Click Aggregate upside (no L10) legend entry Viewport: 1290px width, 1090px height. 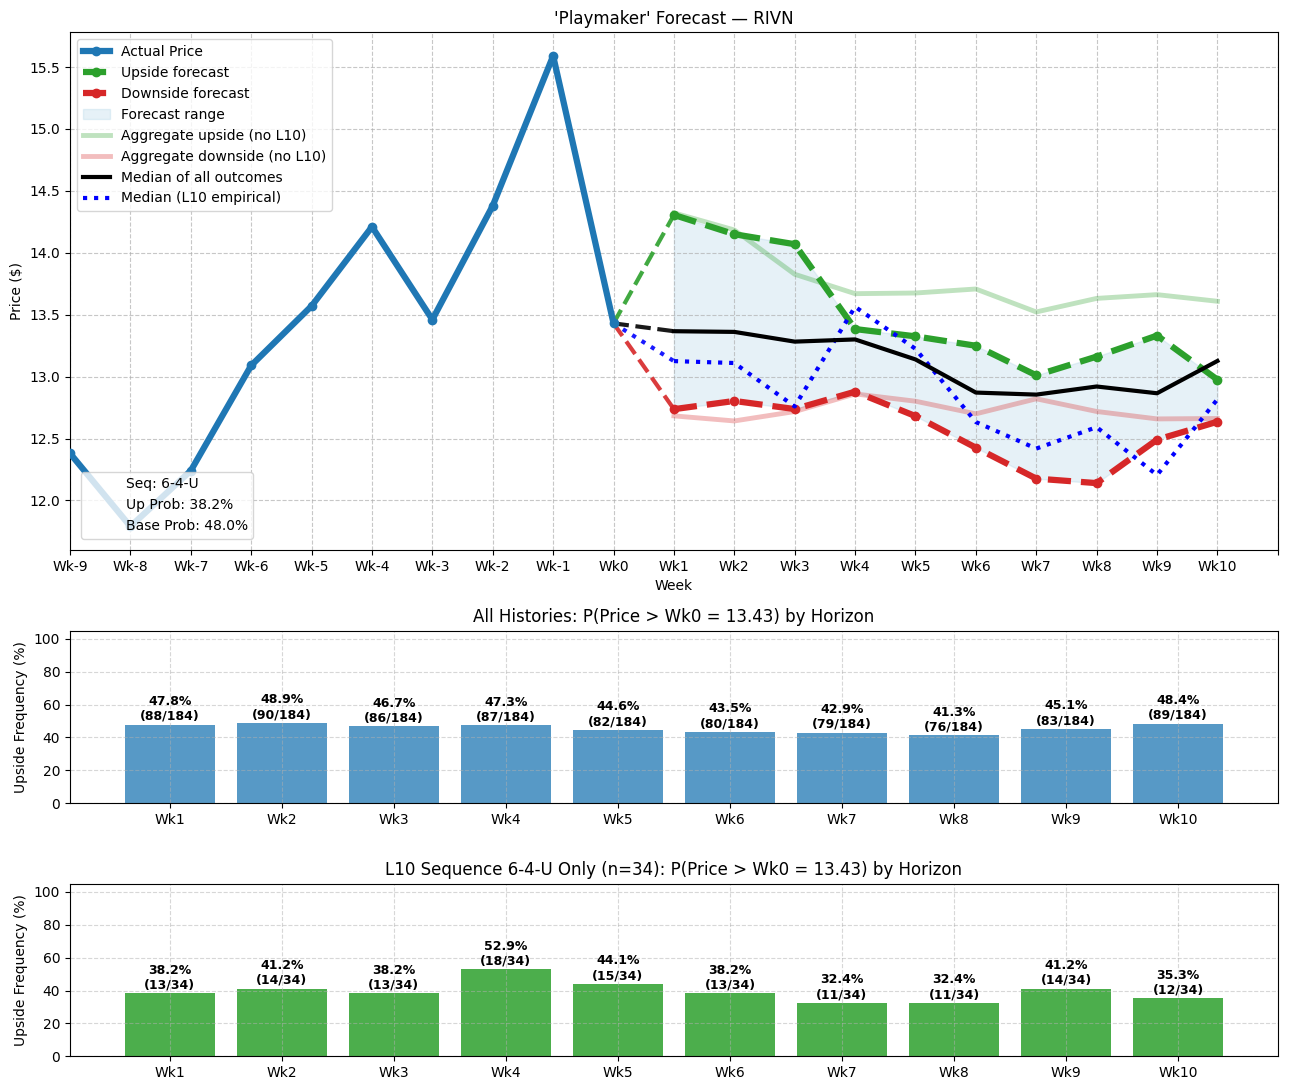click(x=213, y=135)
